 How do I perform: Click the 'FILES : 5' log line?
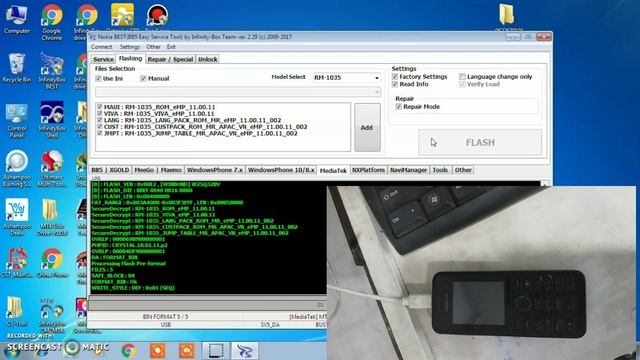click(102, 269)
